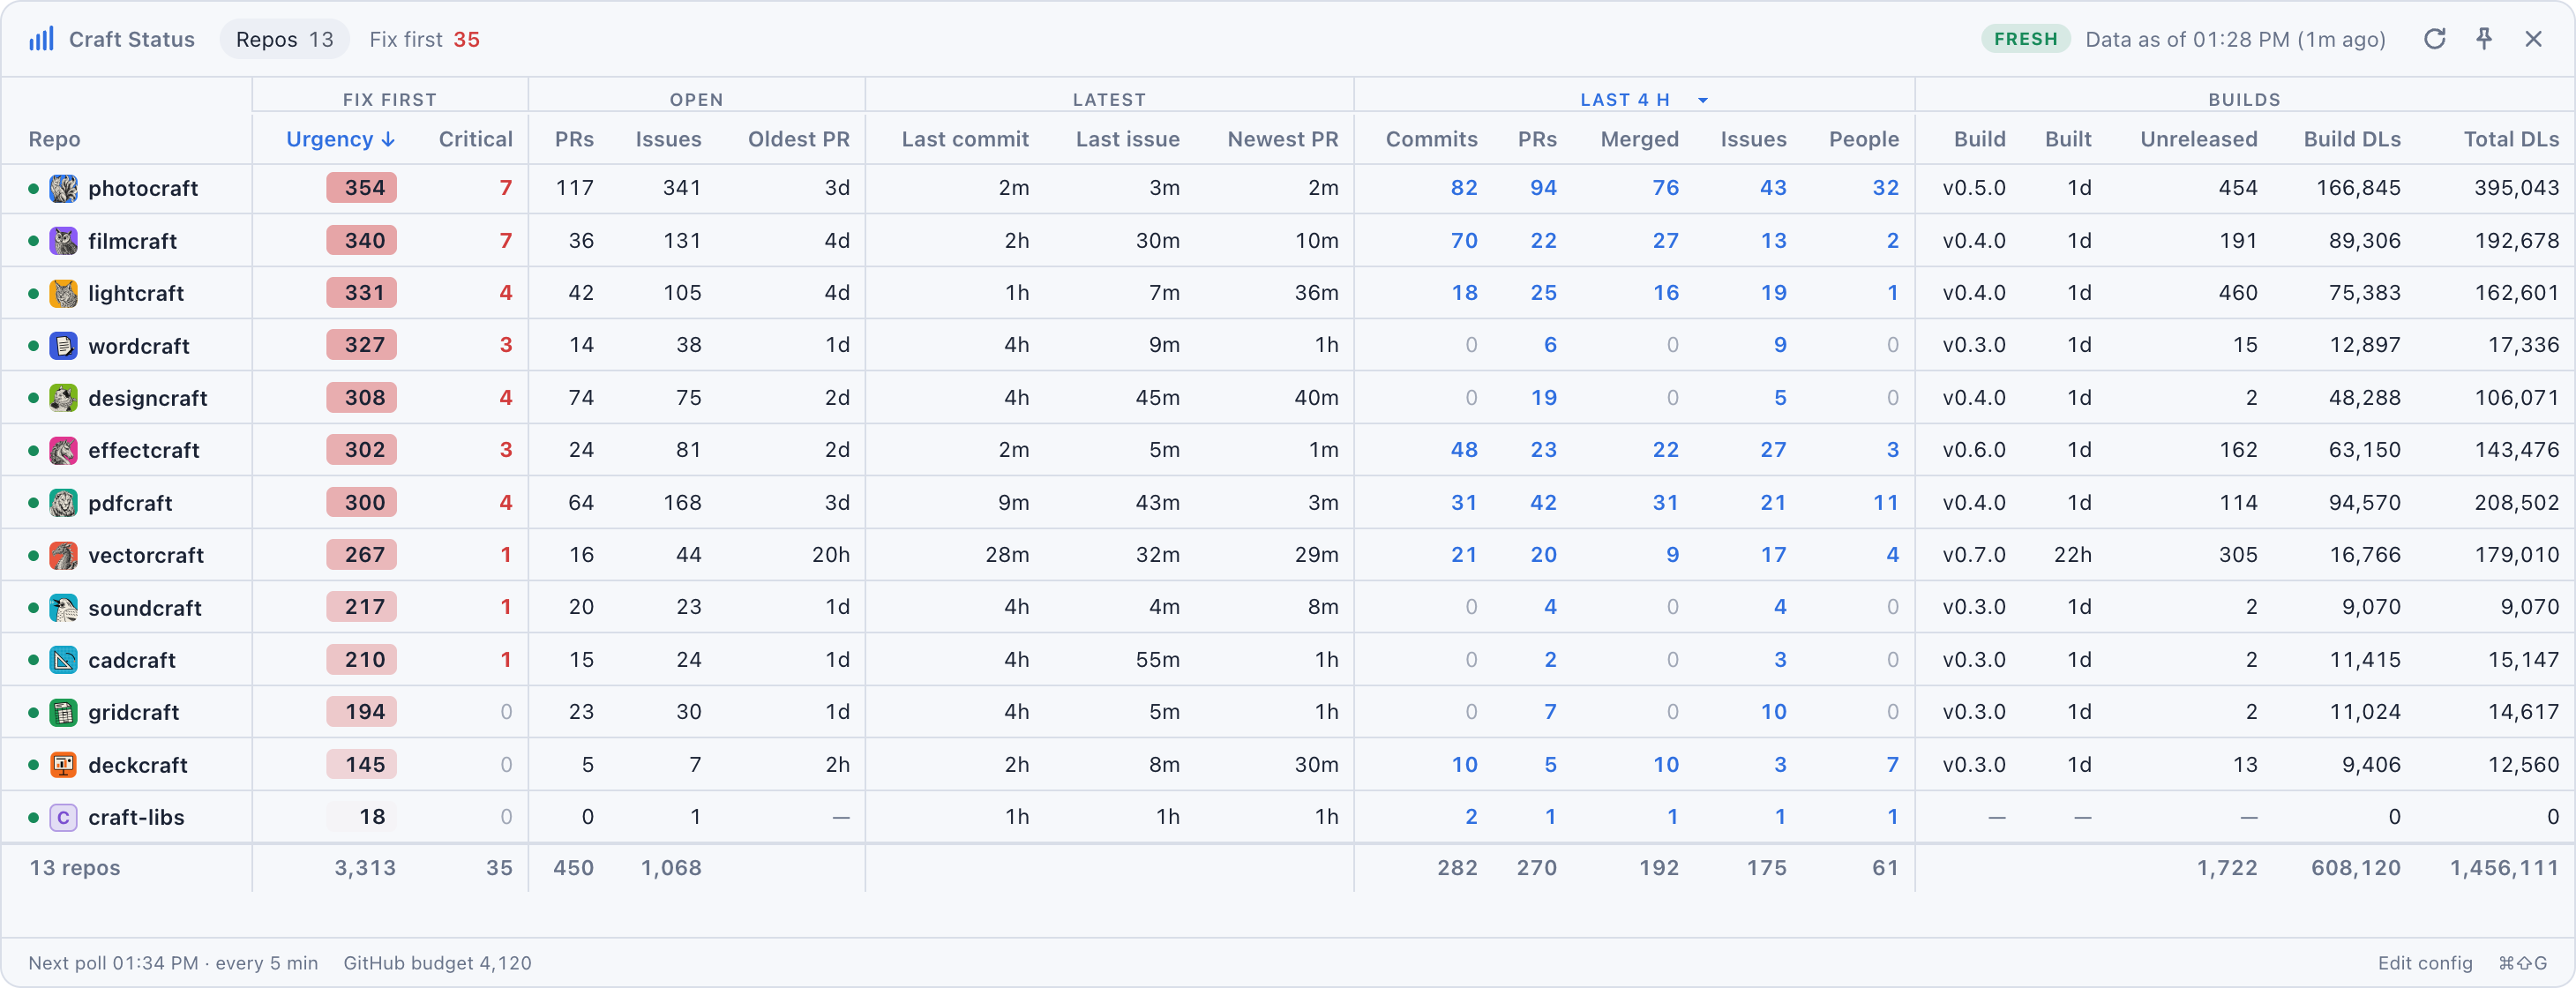This screenshot has width=2576, height=988.
Task: Open the wordcraft repo icon
Action: [64, 346]
